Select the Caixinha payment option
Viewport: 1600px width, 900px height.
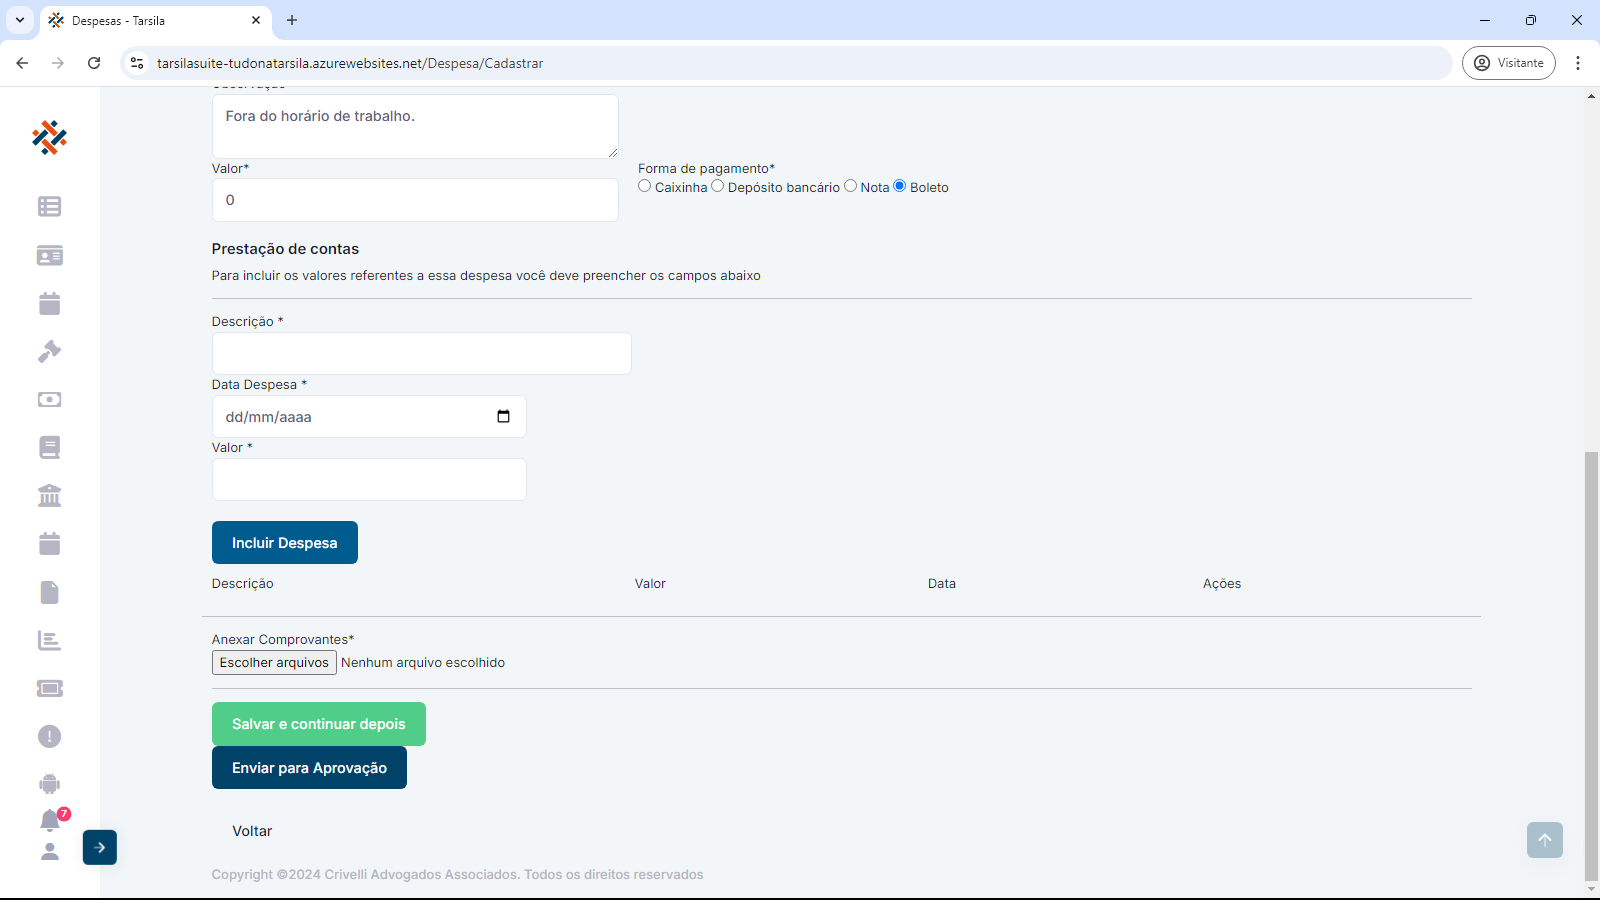pos(645,186)
